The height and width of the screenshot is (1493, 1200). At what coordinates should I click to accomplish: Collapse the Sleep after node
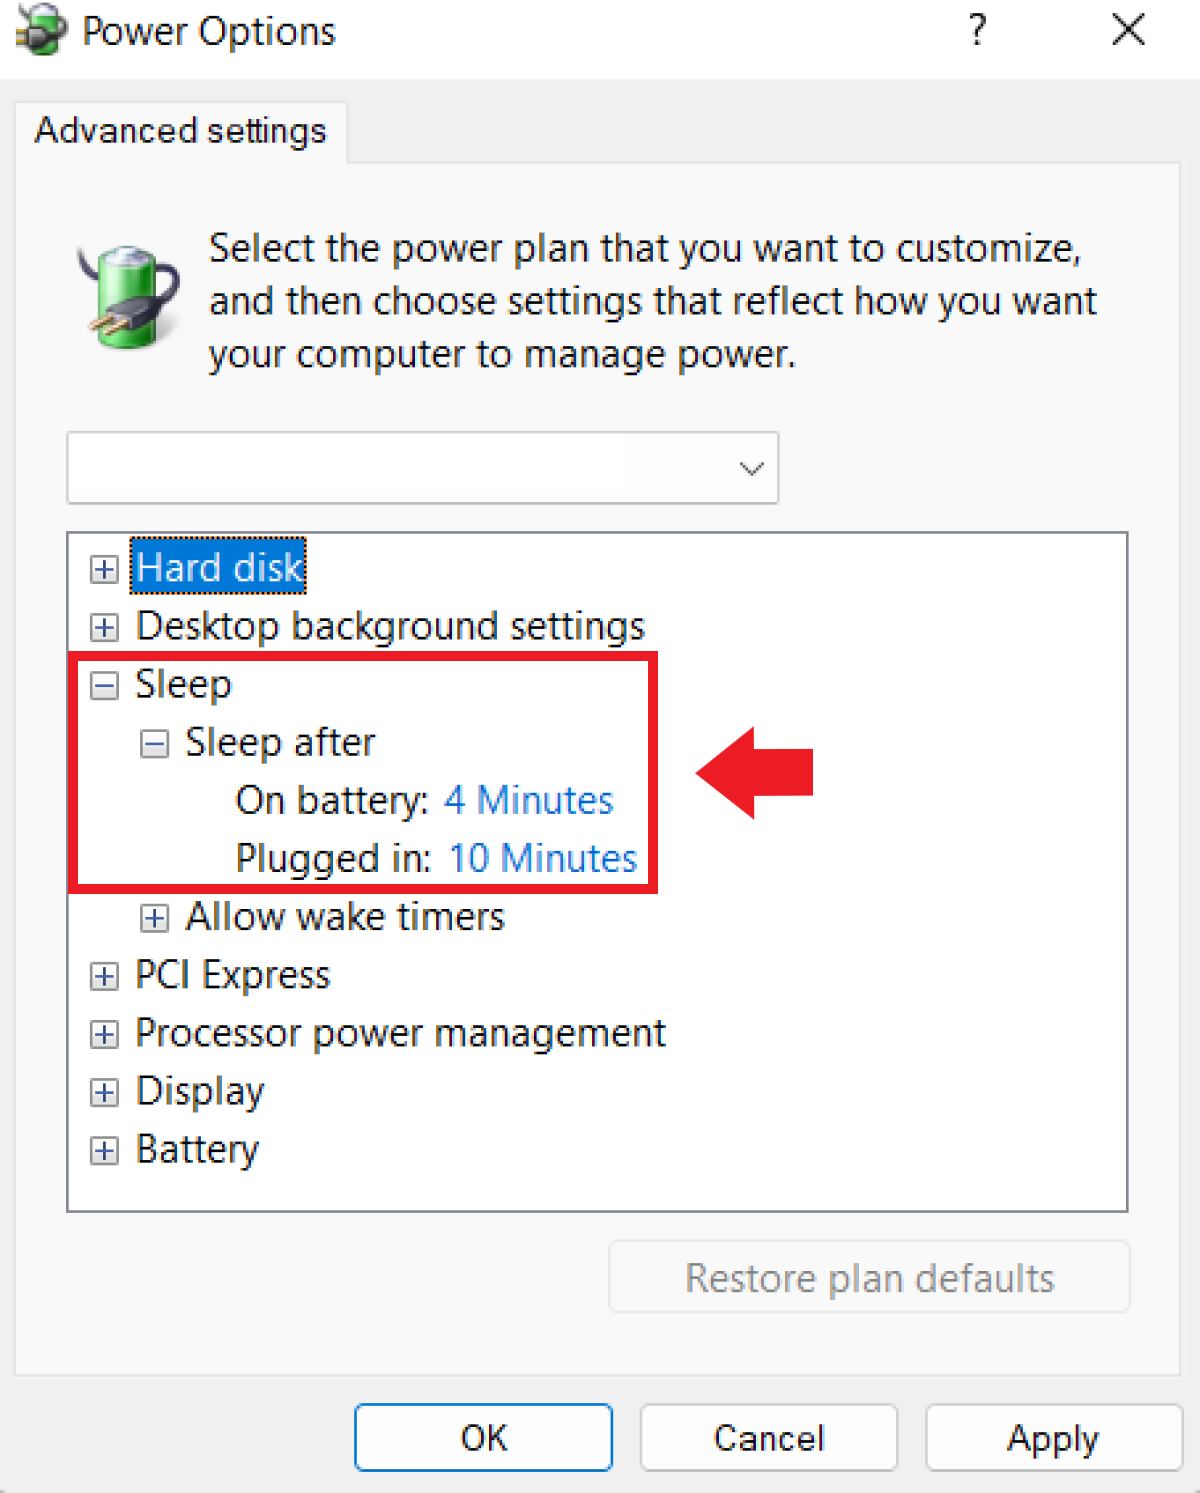pyautogui.click(x=154, y=743)
